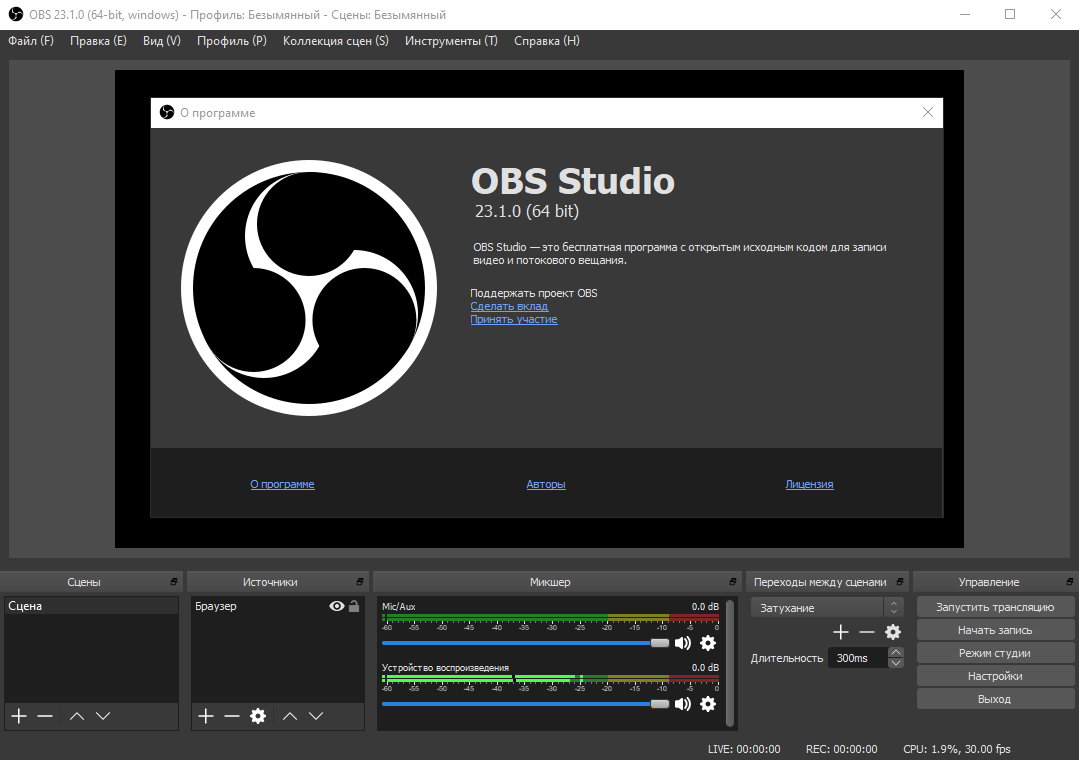Open the Лицензия link

pos(809,484)
